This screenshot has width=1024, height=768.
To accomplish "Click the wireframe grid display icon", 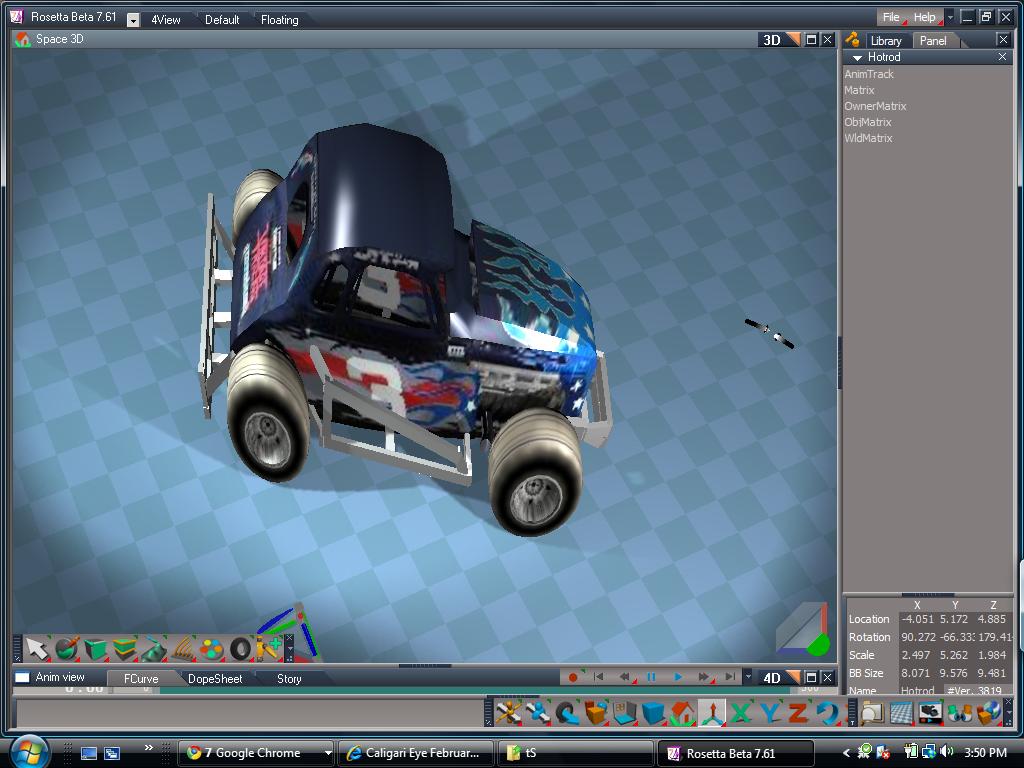I will pyautogui.click(x=901, y=713).
